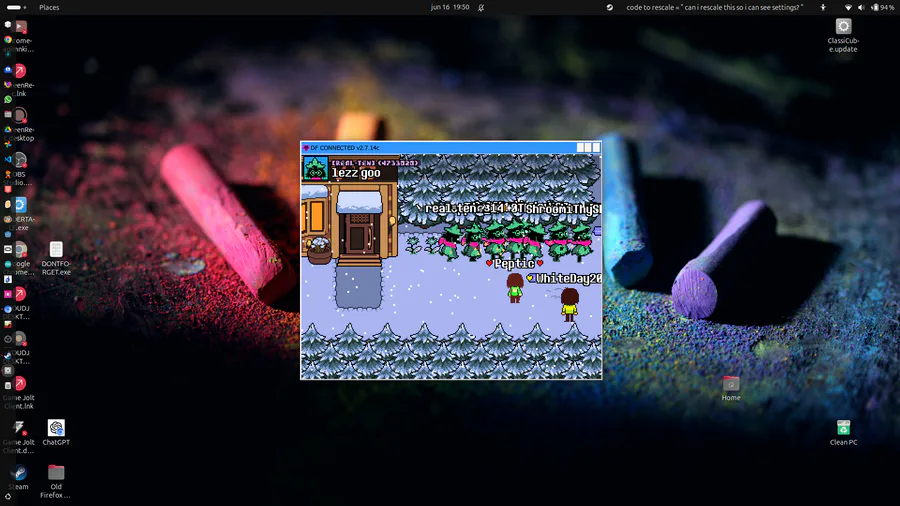Open the accessibility menu icon in top bar
900x506 pixels.
823,7
